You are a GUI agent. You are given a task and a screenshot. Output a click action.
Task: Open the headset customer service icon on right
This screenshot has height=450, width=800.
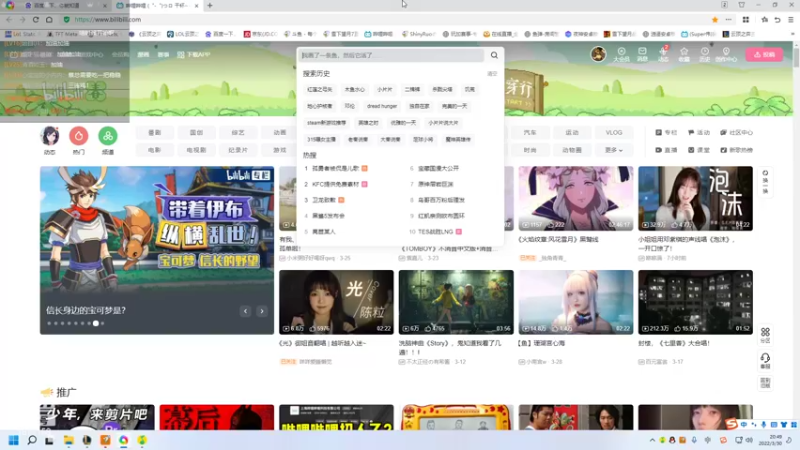[765, 360]
